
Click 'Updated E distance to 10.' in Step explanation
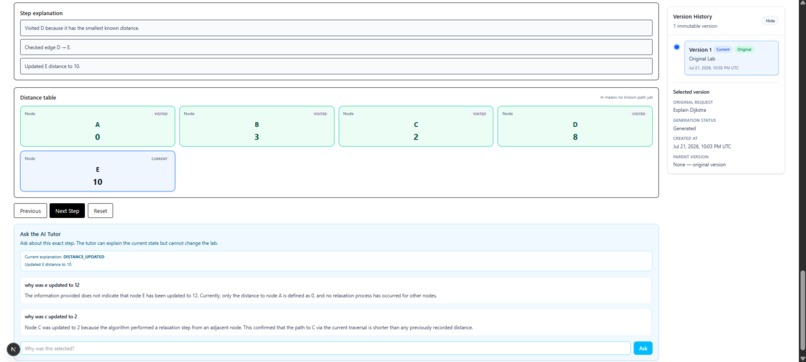[x=336, y=66]
